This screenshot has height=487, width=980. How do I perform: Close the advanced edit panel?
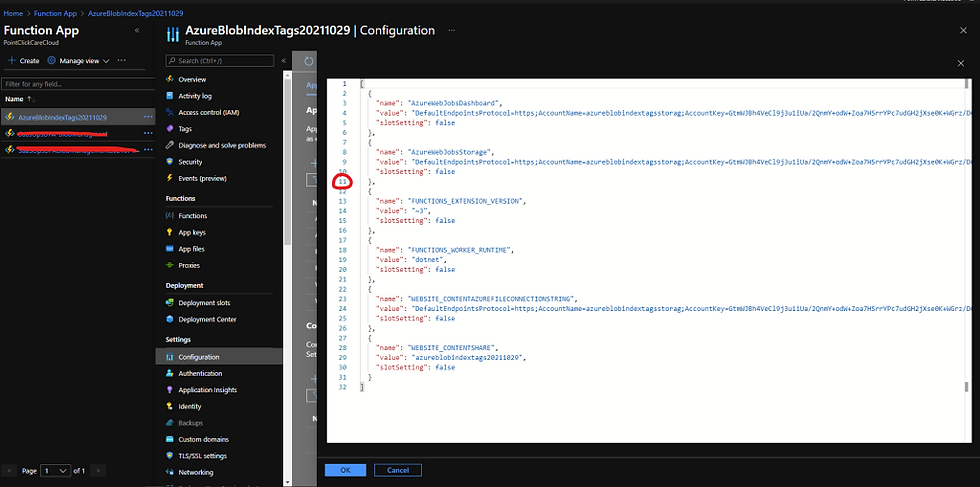pos(961,63)
